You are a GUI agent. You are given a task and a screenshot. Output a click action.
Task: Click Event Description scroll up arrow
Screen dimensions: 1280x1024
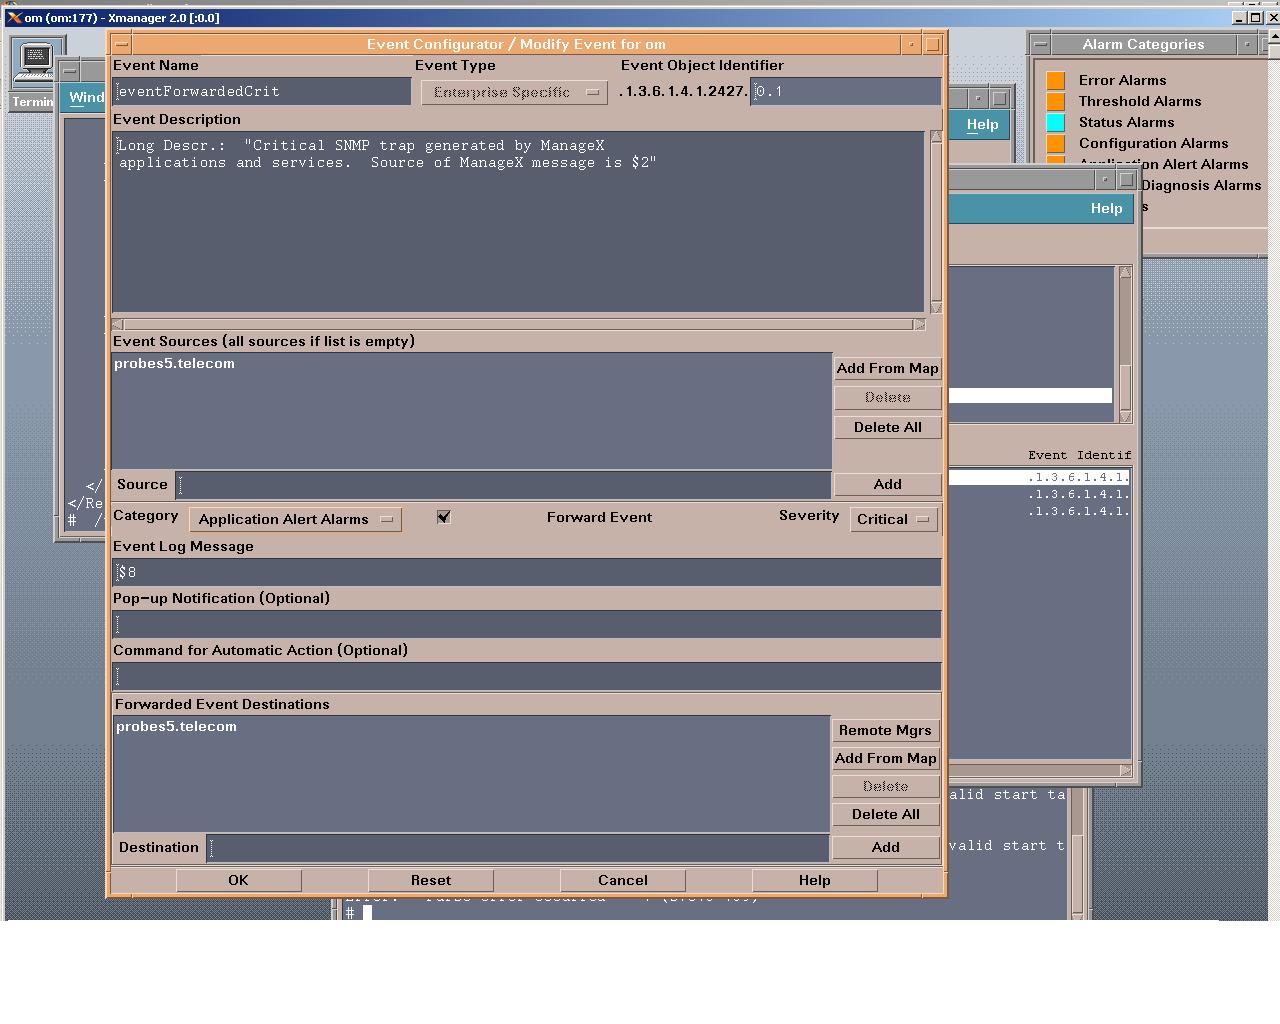[936, 136]
